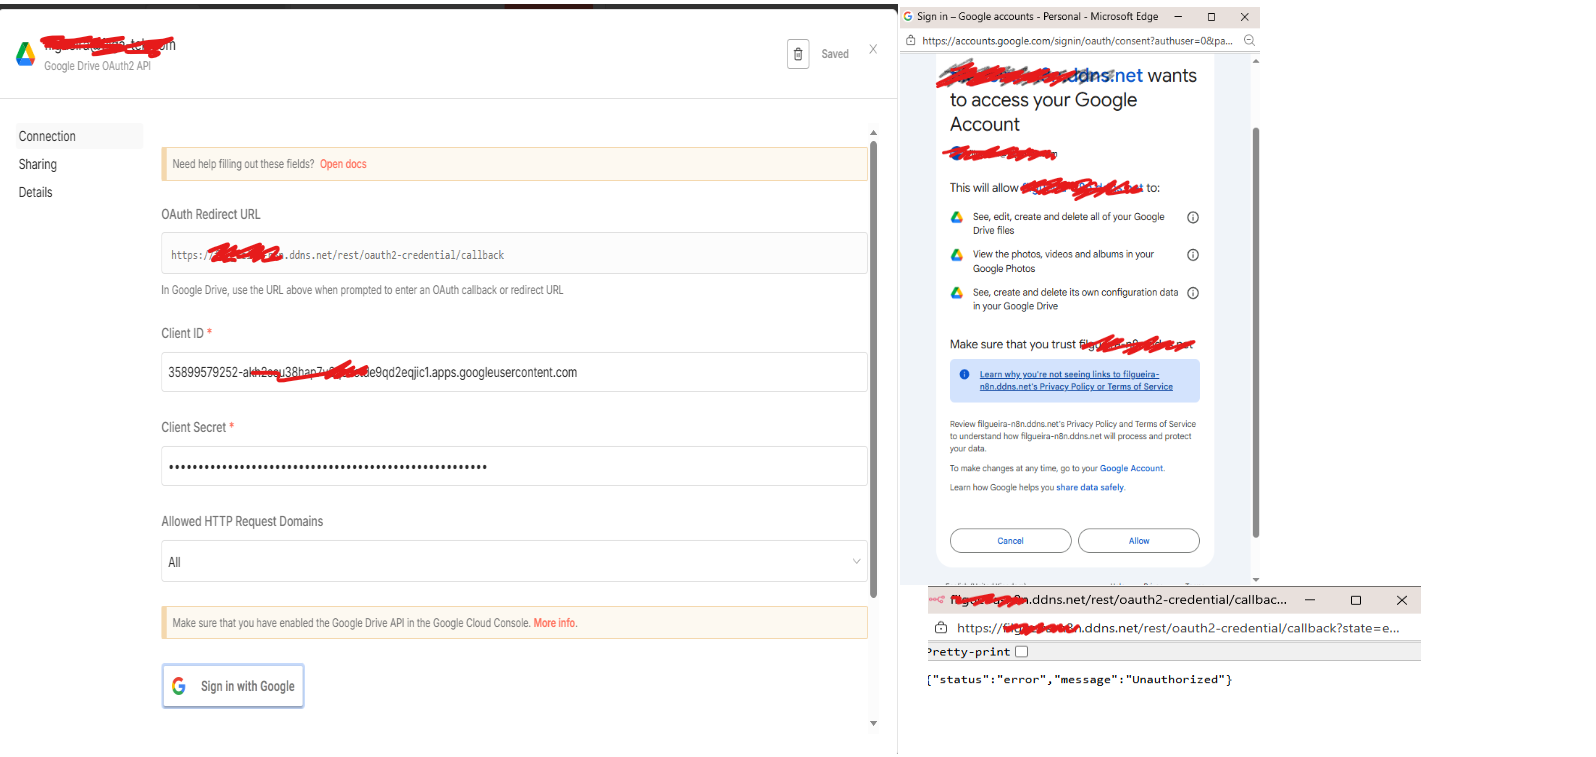
Task: Follow the More info link about Drive API
Action: click(555, 623)
